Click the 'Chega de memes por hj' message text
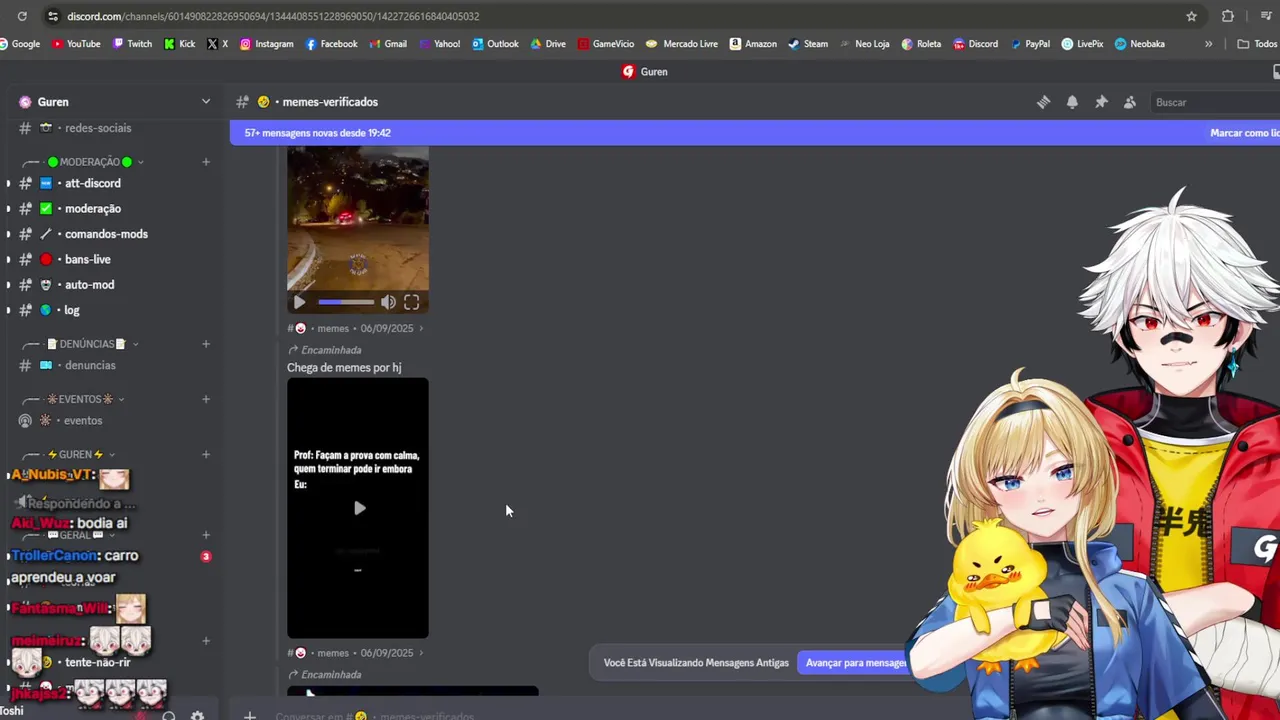Image resolution: width=1280 pixels, height=720 pixels. [x=344, y=367]
